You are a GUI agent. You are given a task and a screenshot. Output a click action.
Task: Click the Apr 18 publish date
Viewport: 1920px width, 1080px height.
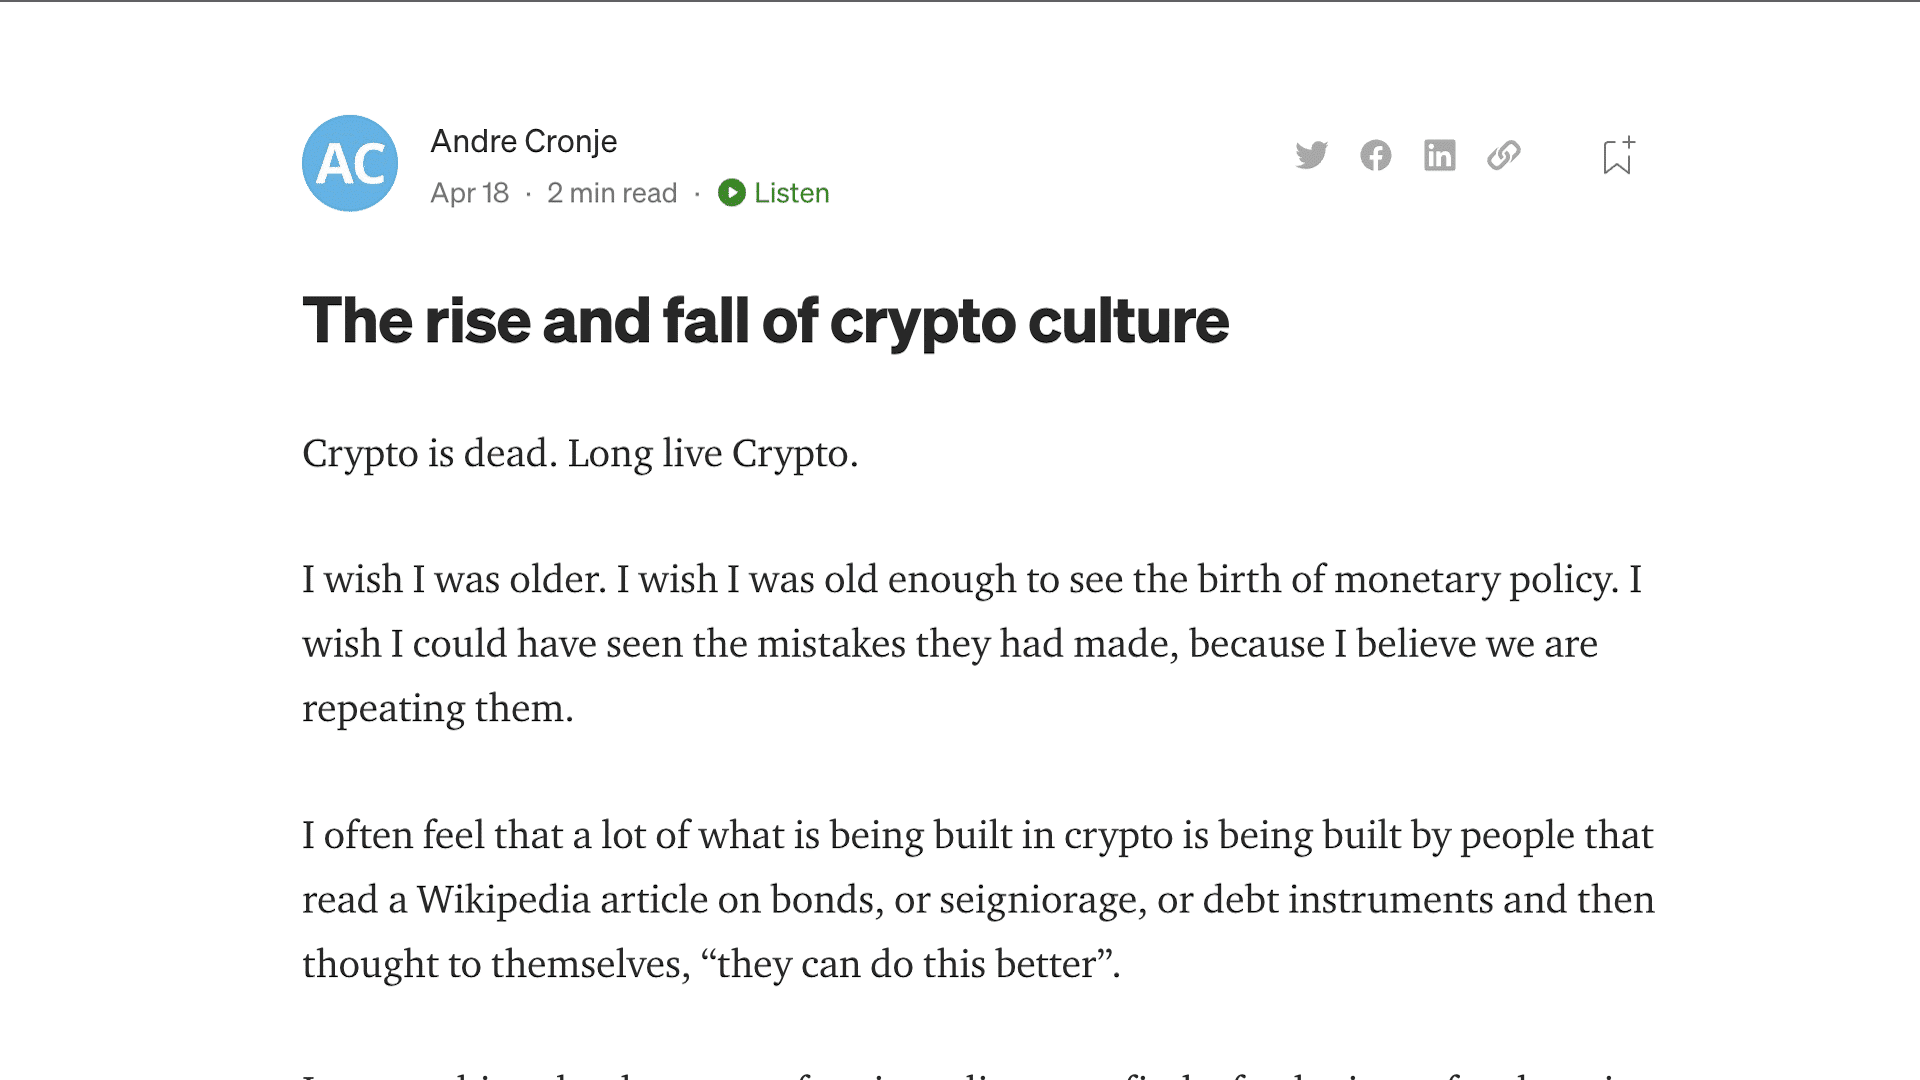470,193
